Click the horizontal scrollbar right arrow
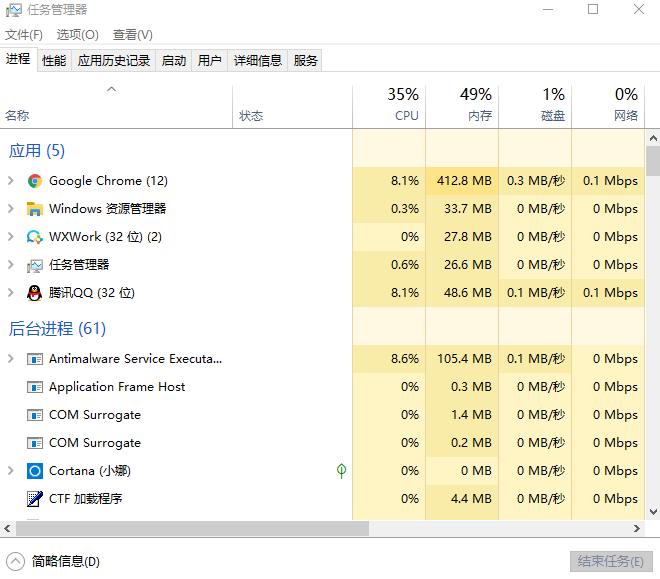660x579 pixels. [x=636, y=529]
